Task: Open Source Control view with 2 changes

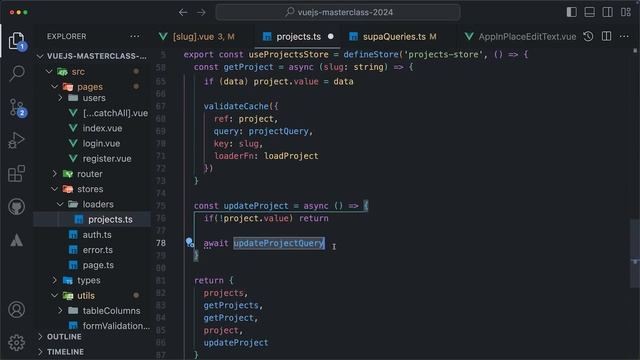Action: 16,107
